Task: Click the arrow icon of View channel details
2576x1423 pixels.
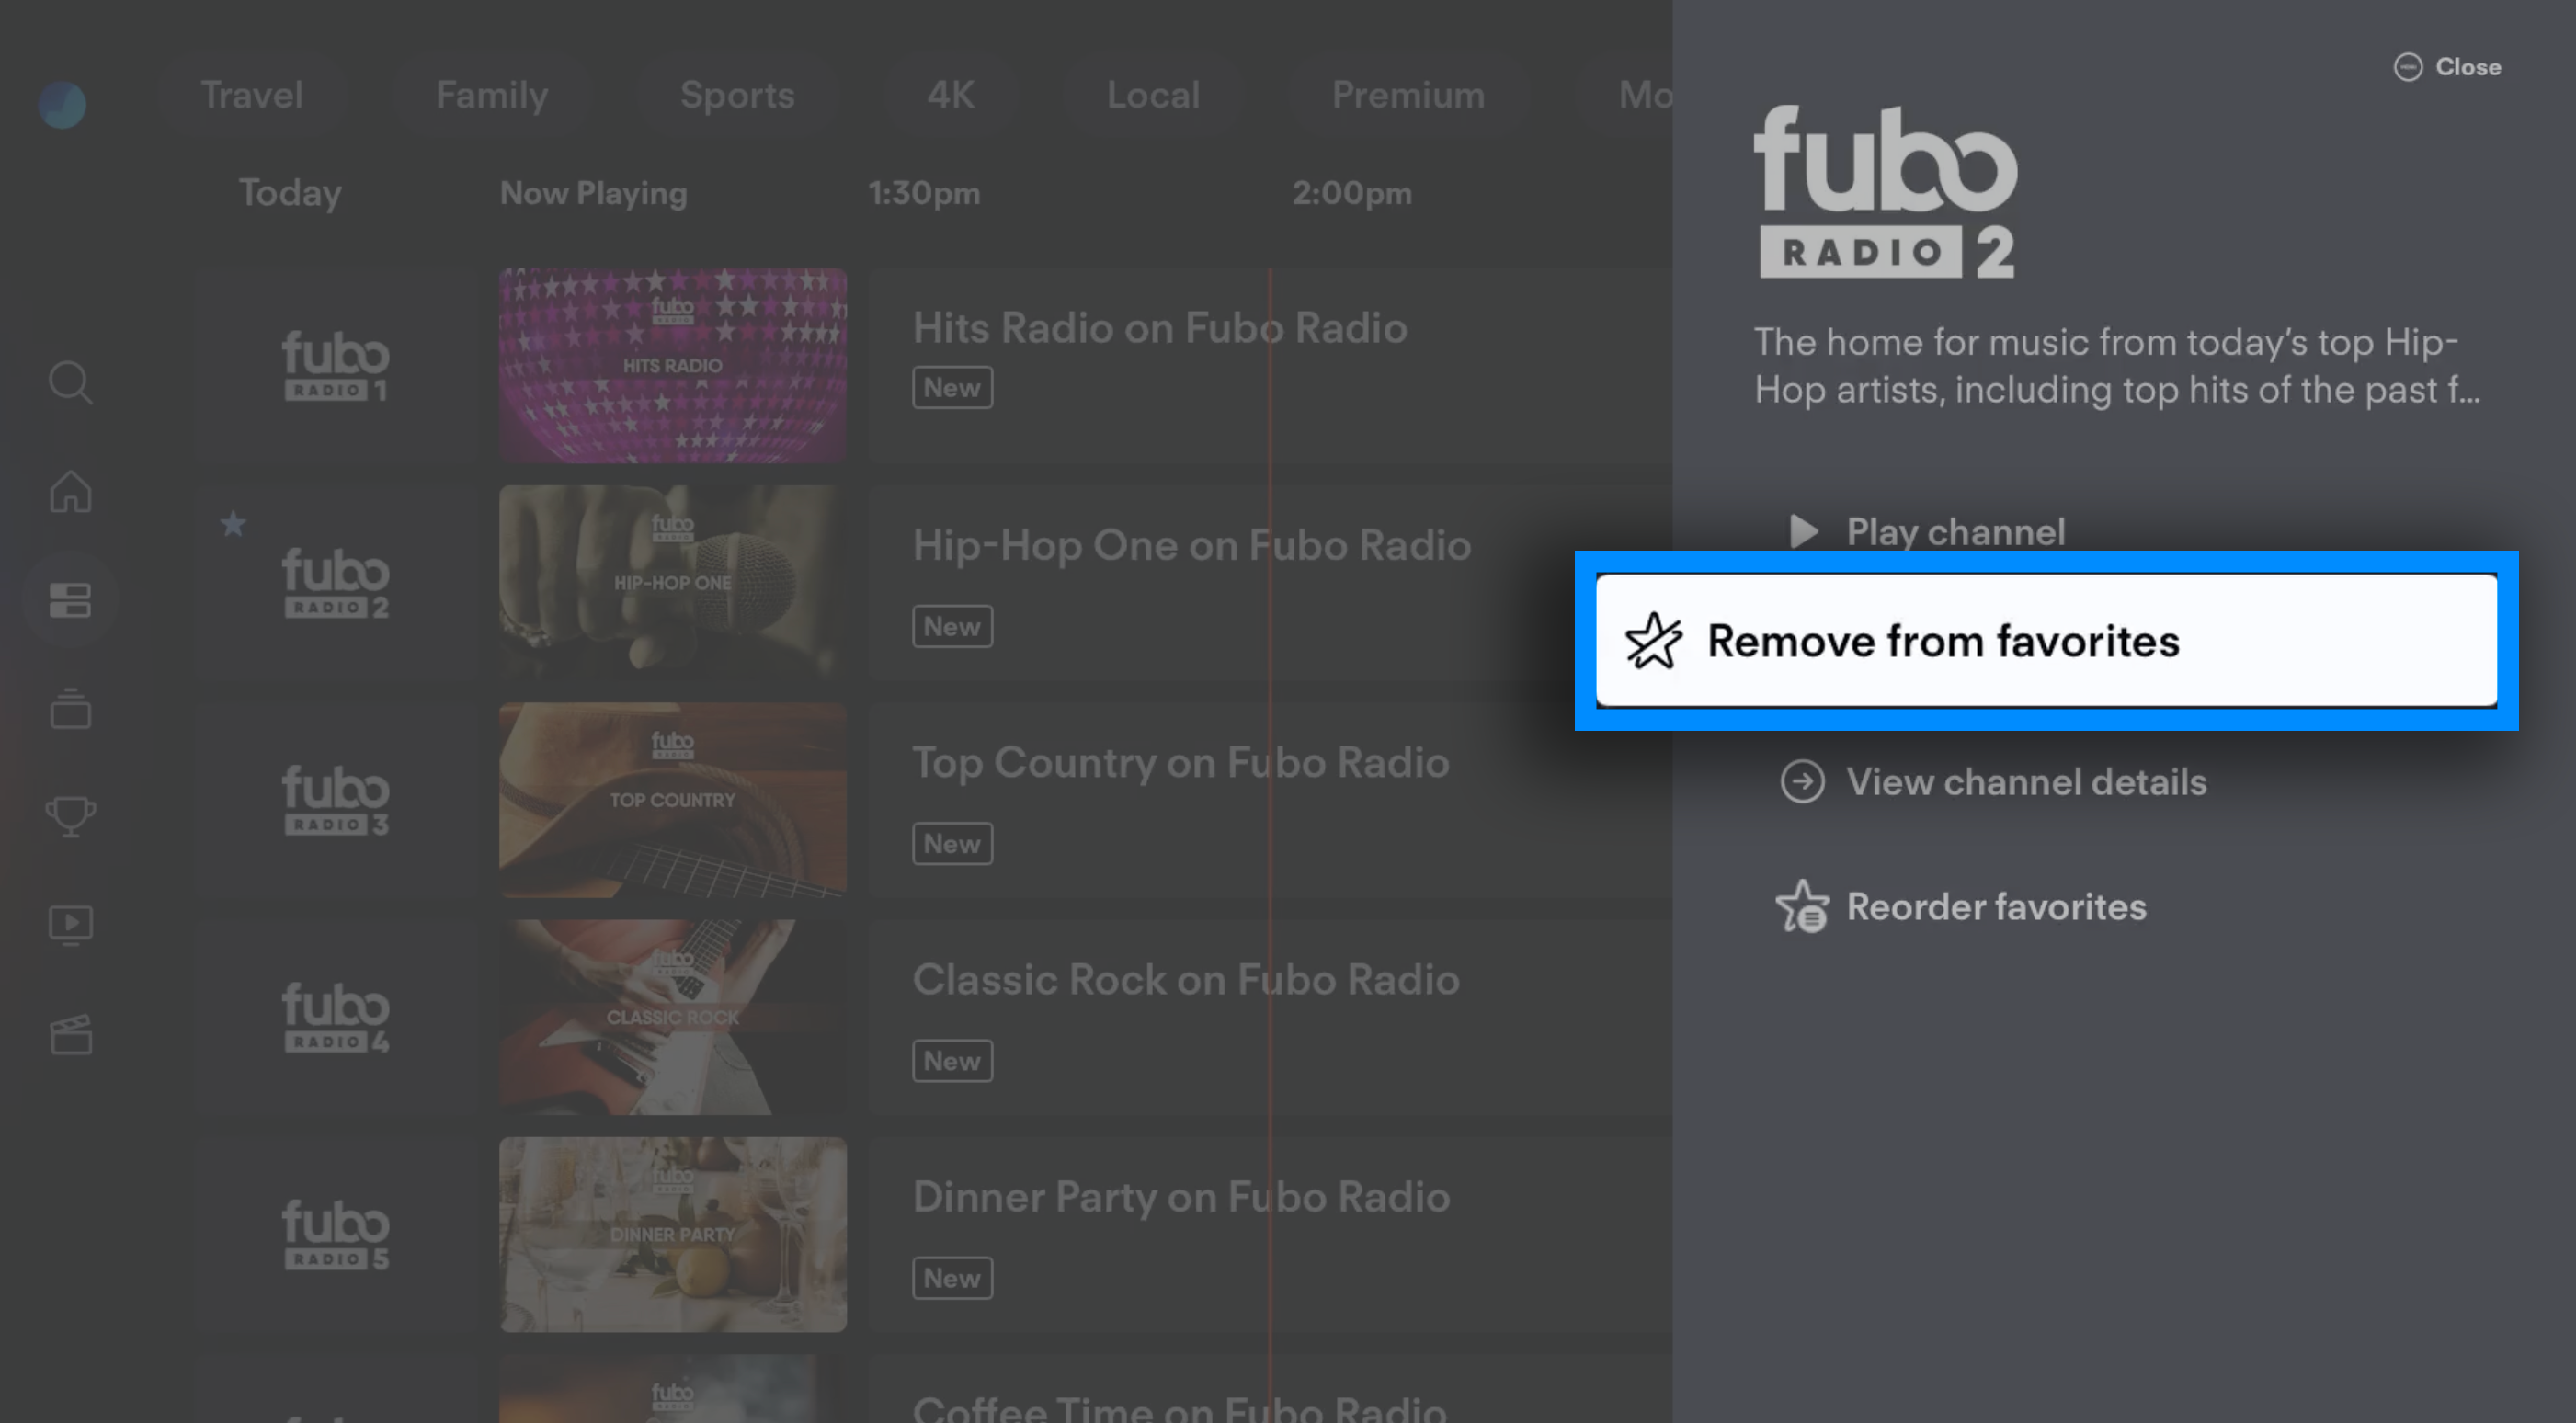Action: [1803, 782]
